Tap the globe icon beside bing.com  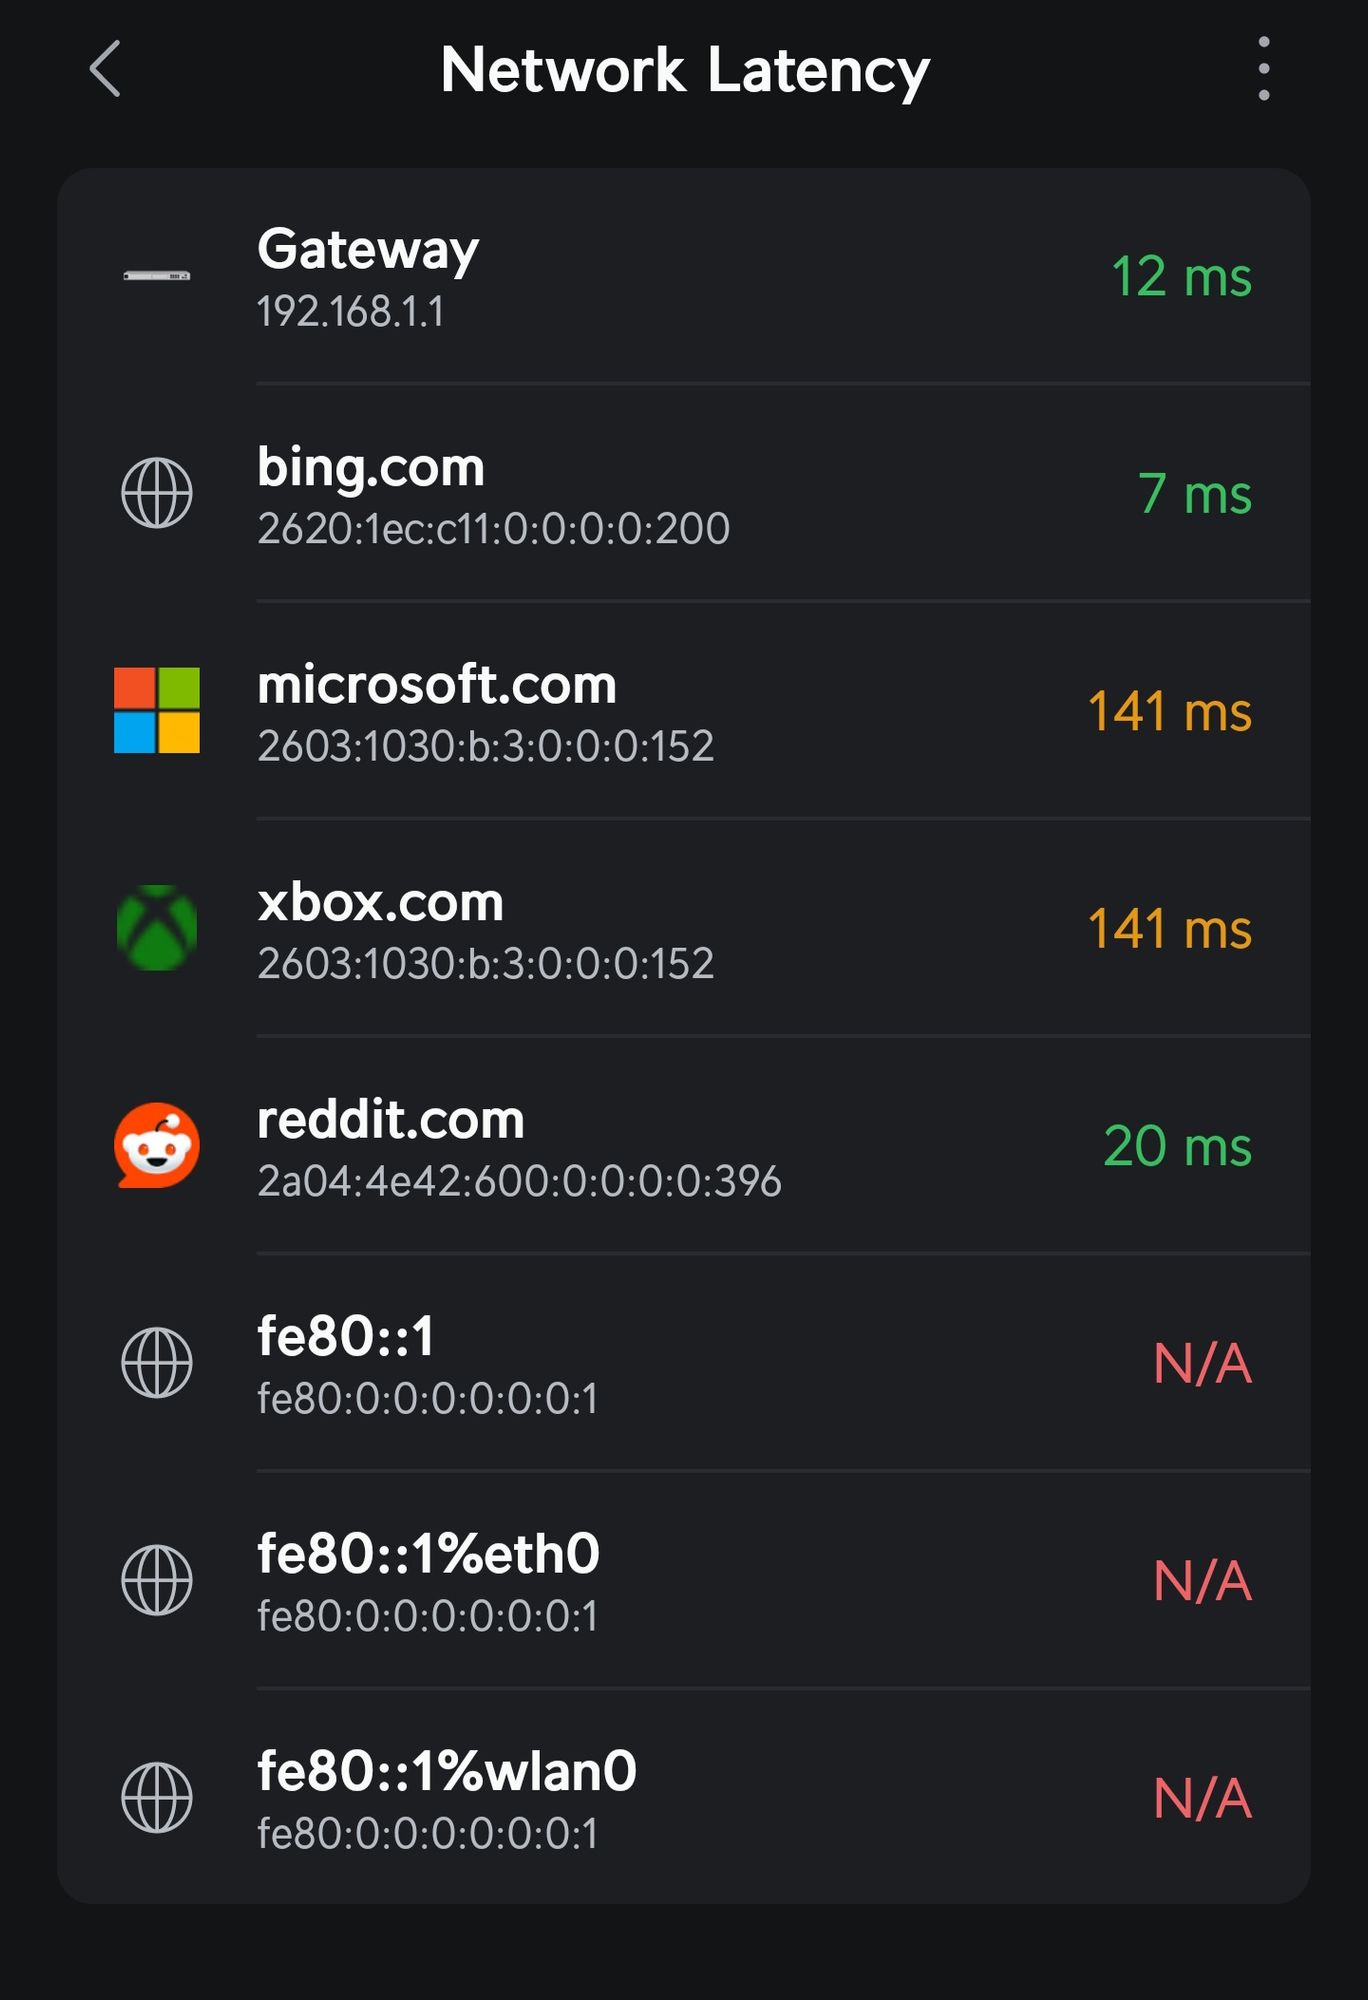pos(157,493)
